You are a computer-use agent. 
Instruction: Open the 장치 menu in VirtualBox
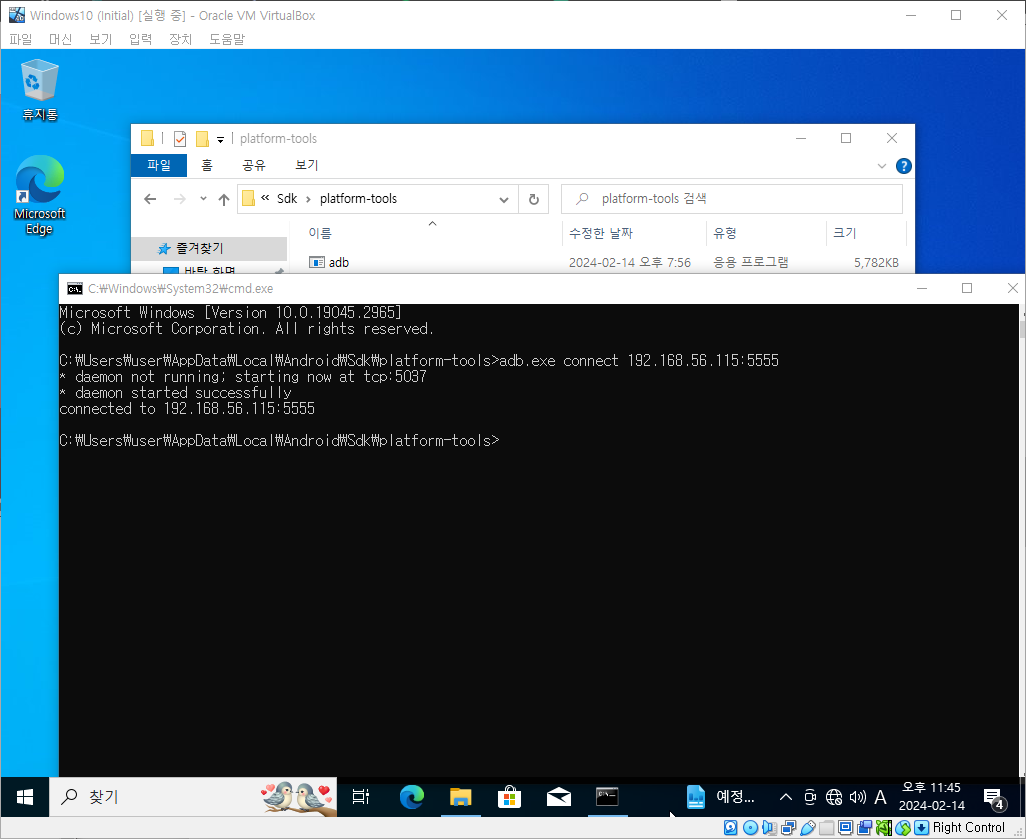[x=180, y=39]
